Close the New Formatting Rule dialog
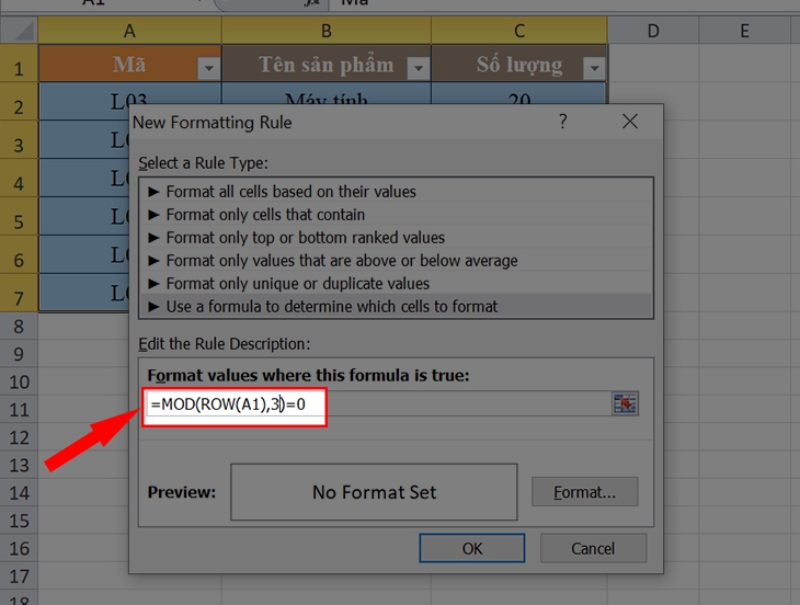800x605 pixels. (x=629, y=122)
